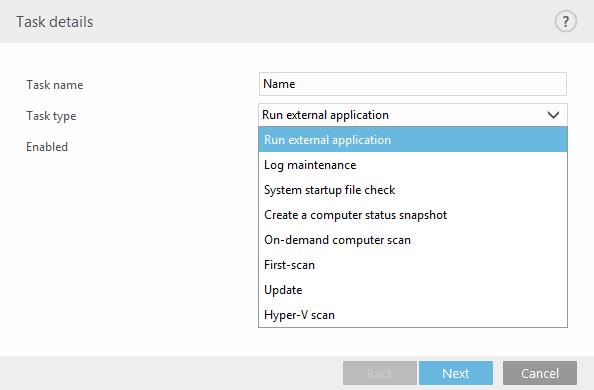The image size is (594, 390).
Task: Click the Task name label
Action: click(x=55, y=85)
